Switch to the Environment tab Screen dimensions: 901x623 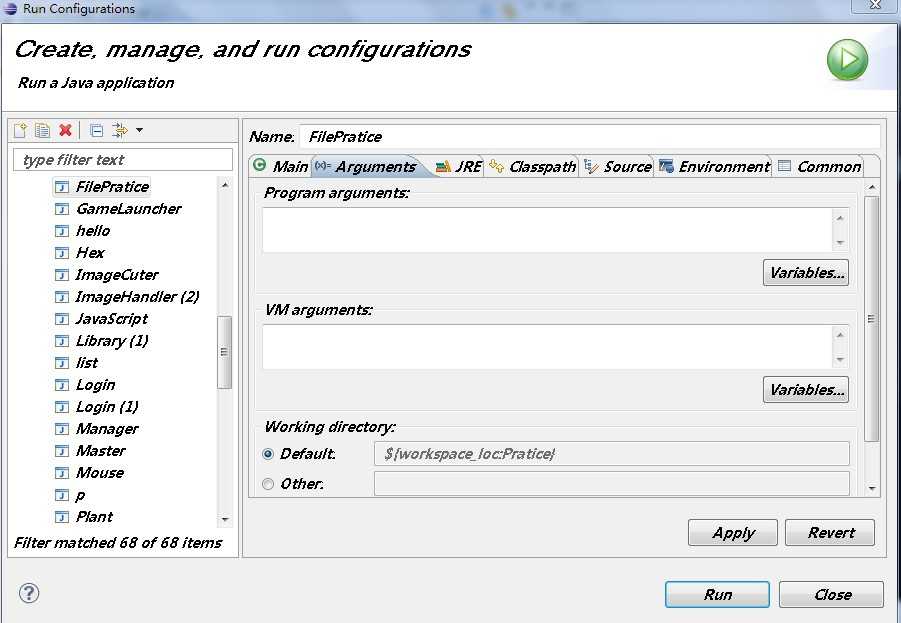click(714, 167)
